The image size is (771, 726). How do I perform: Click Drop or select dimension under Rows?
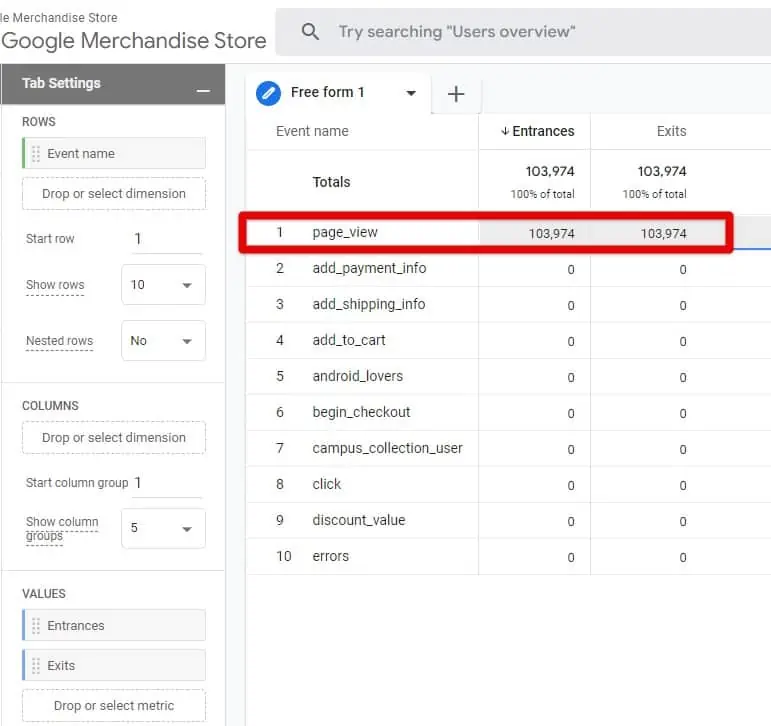coord(114,194)
